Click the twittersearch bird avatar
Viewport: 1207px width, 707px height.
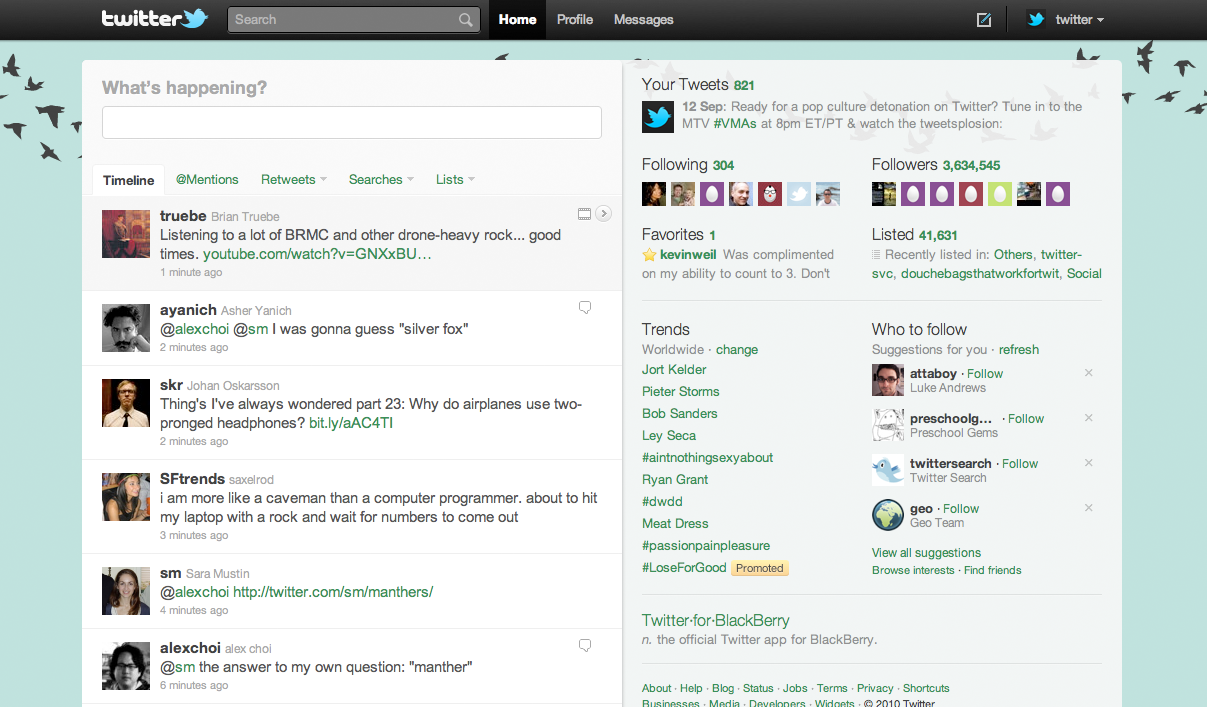tap(888, 470)
